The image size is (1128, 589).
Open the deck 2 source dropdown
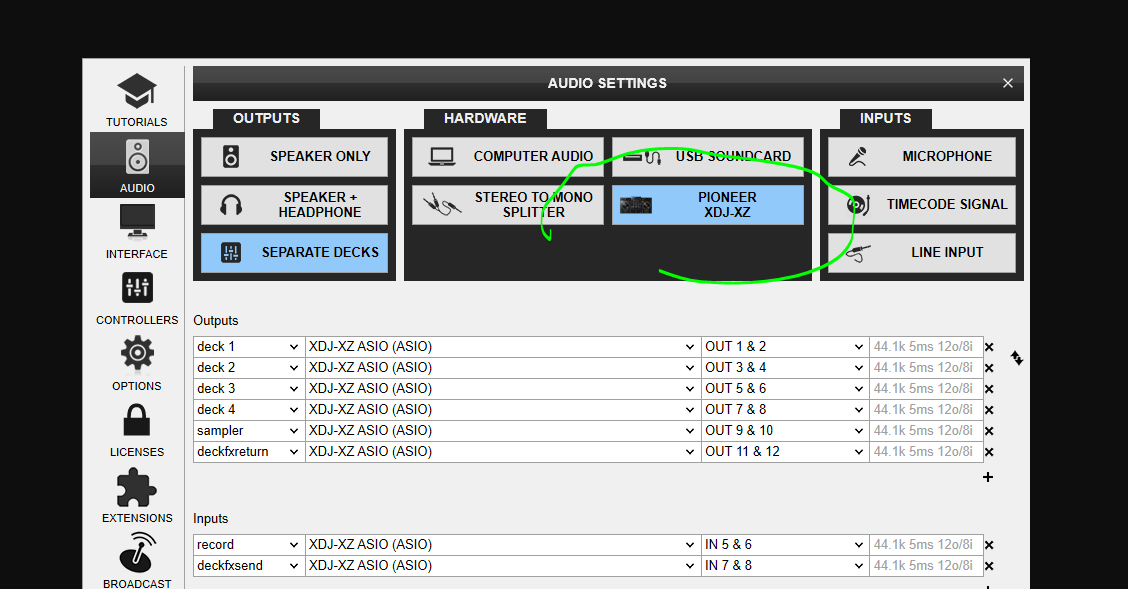249,367
